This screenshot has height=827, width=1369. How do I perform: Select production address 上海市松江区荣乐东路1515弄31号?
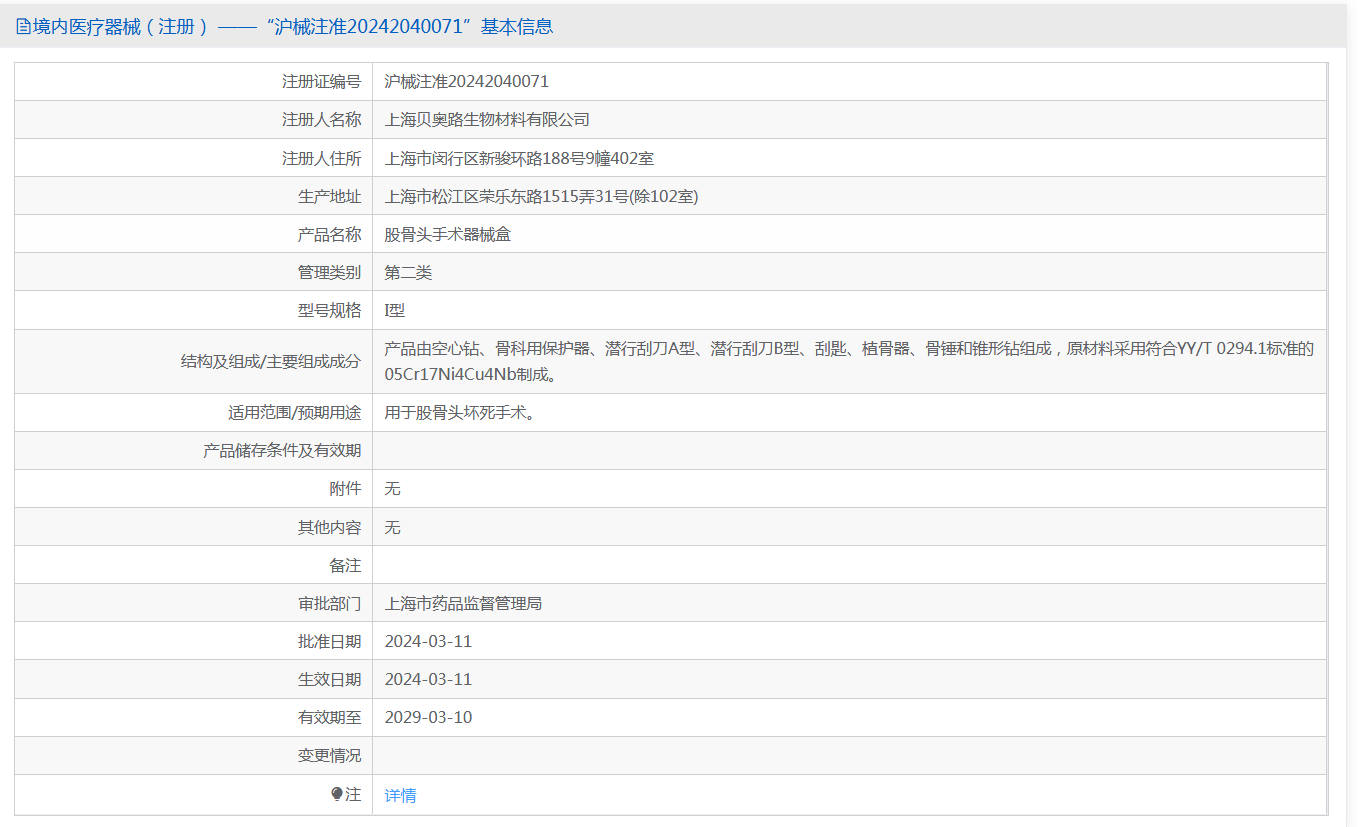point(541,196)
